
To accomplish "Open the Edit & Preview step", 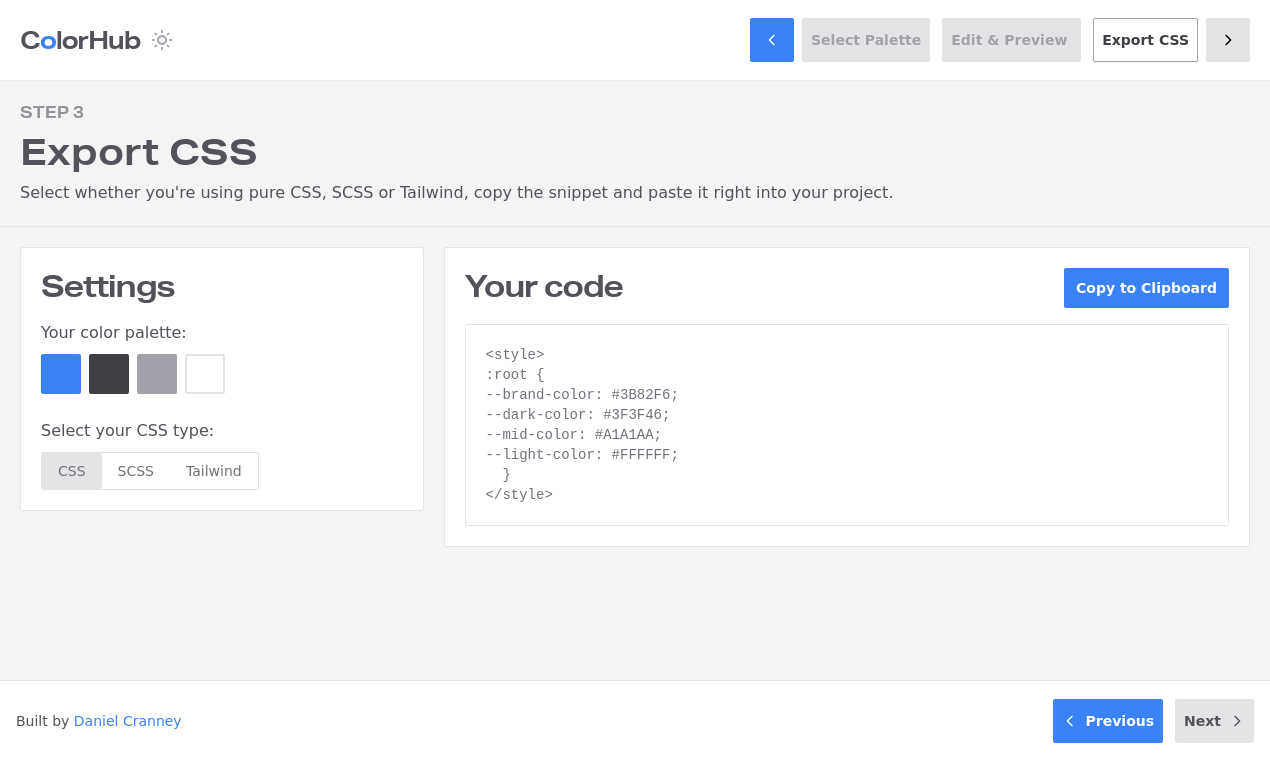I will 1011,40.
